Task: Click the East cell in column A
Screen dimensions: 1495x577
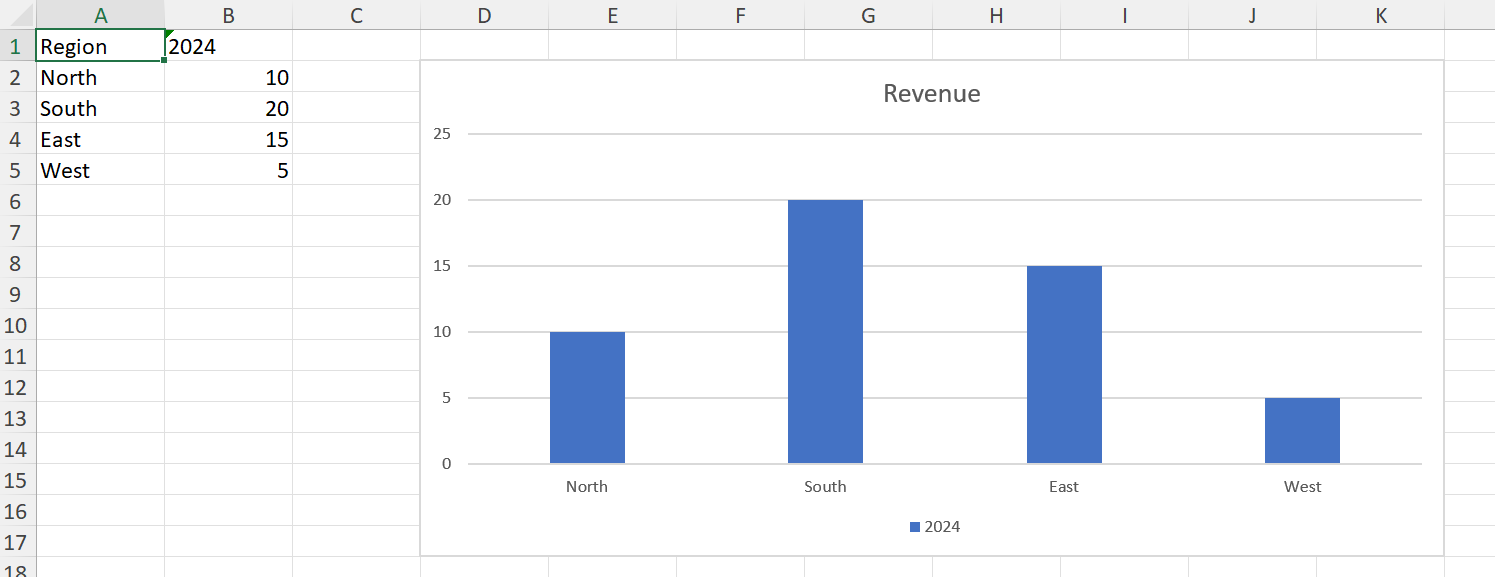Action: click(x=100, y=139)
